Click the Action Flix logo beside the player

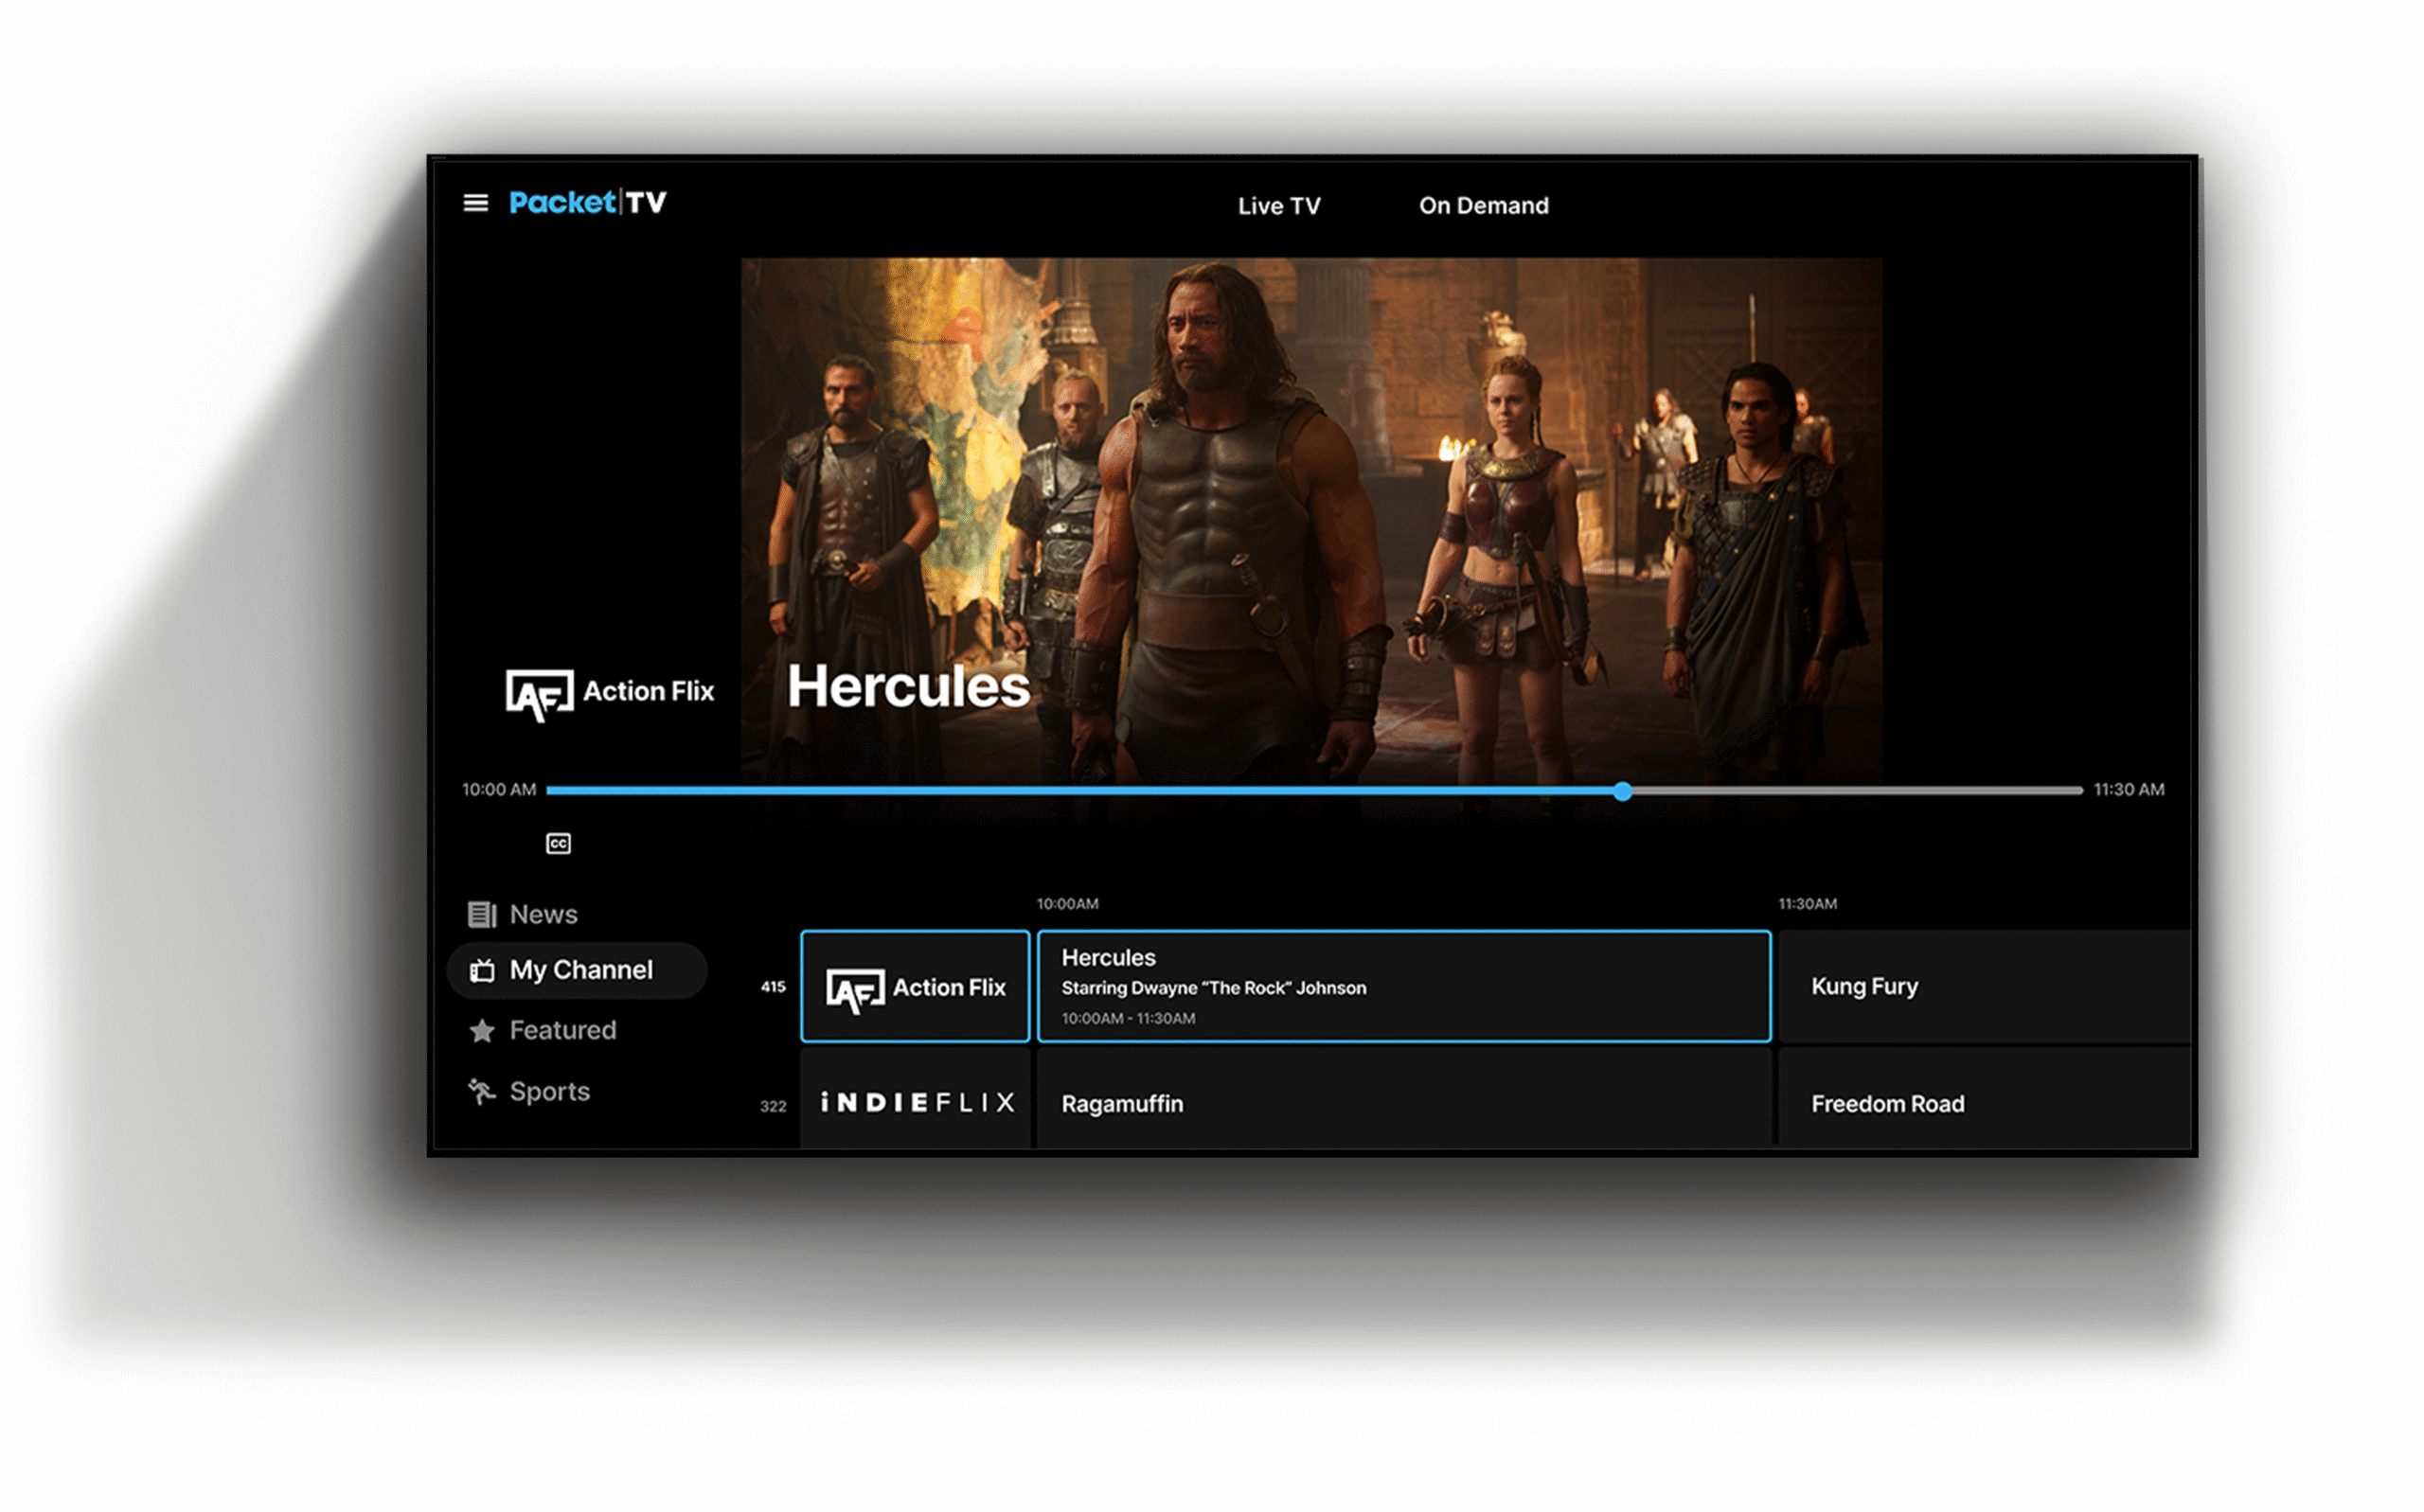[x=610, y=693]
